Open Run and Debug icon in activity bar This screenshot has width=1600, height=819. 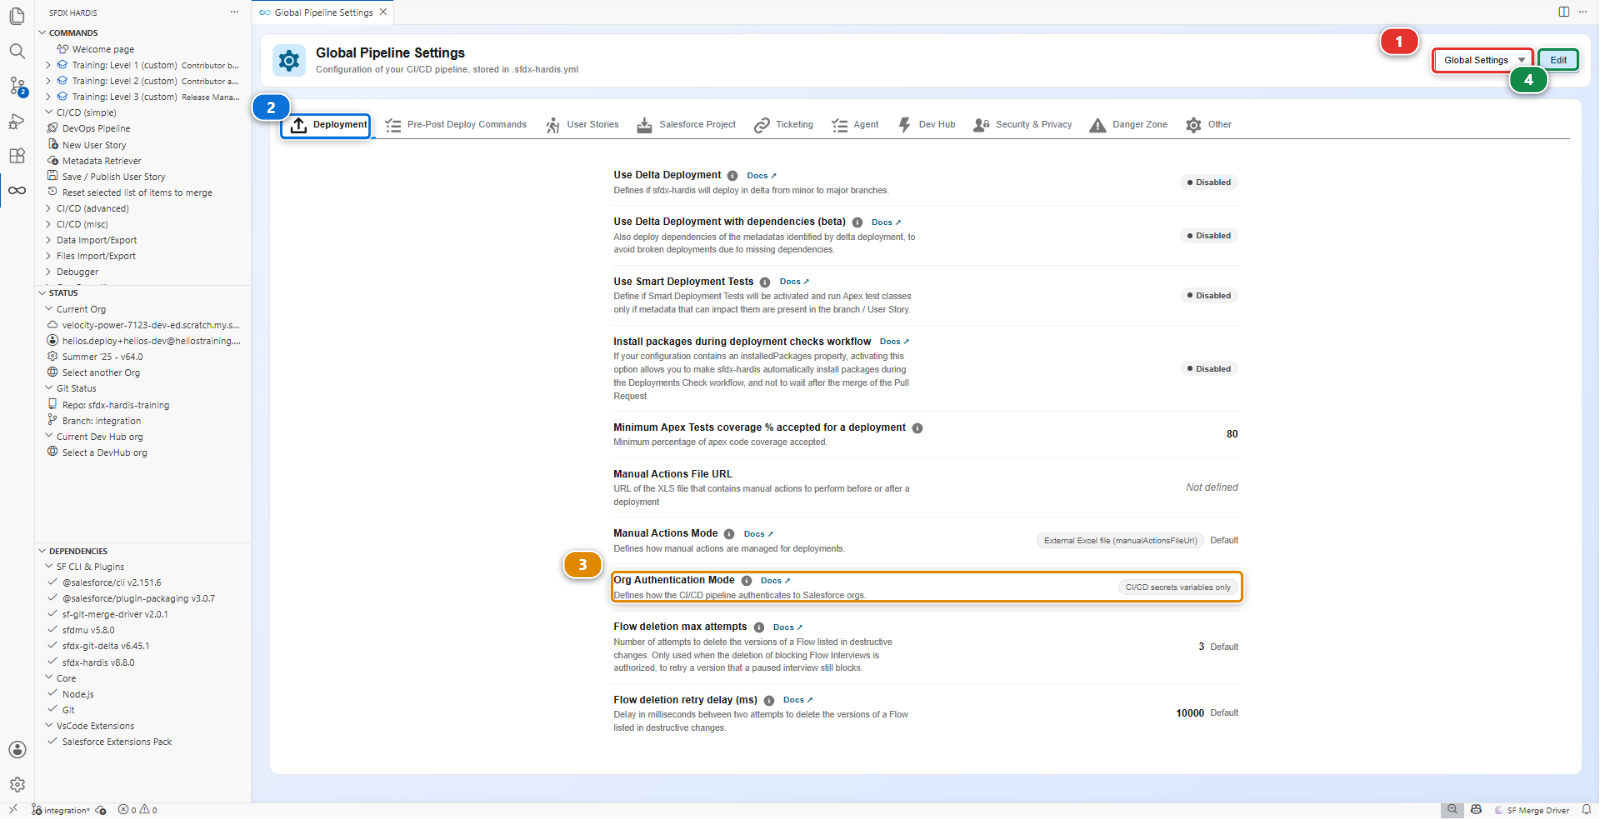click(17, 121)
